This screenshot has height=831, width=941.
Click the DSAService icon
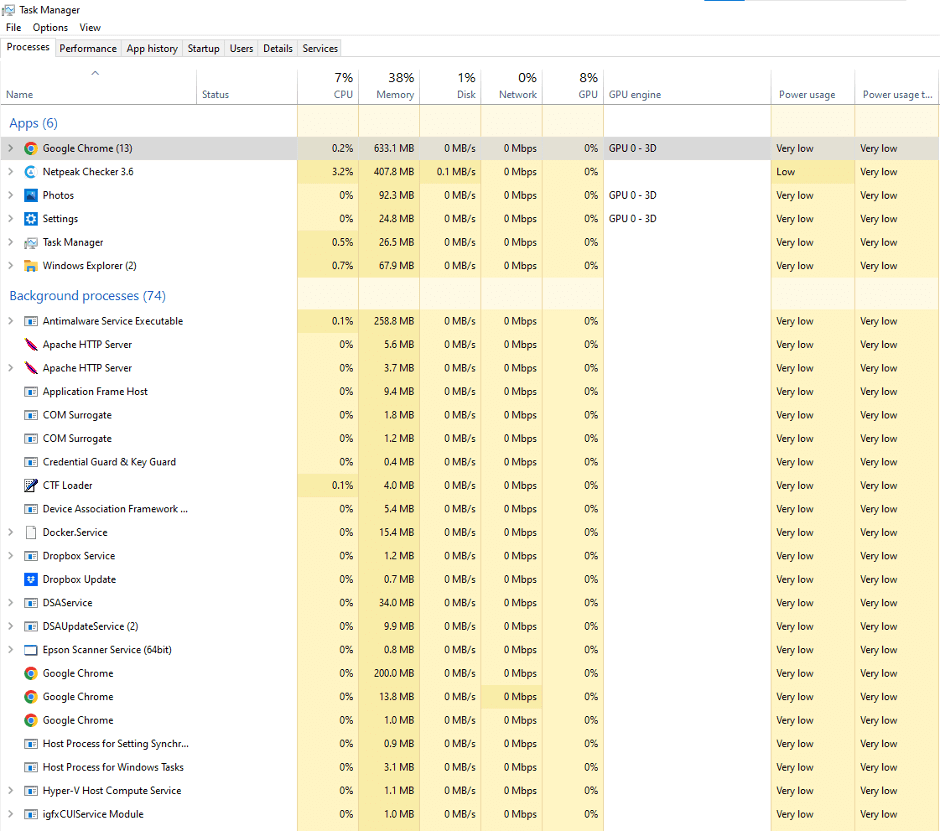[x=31, y=603]
